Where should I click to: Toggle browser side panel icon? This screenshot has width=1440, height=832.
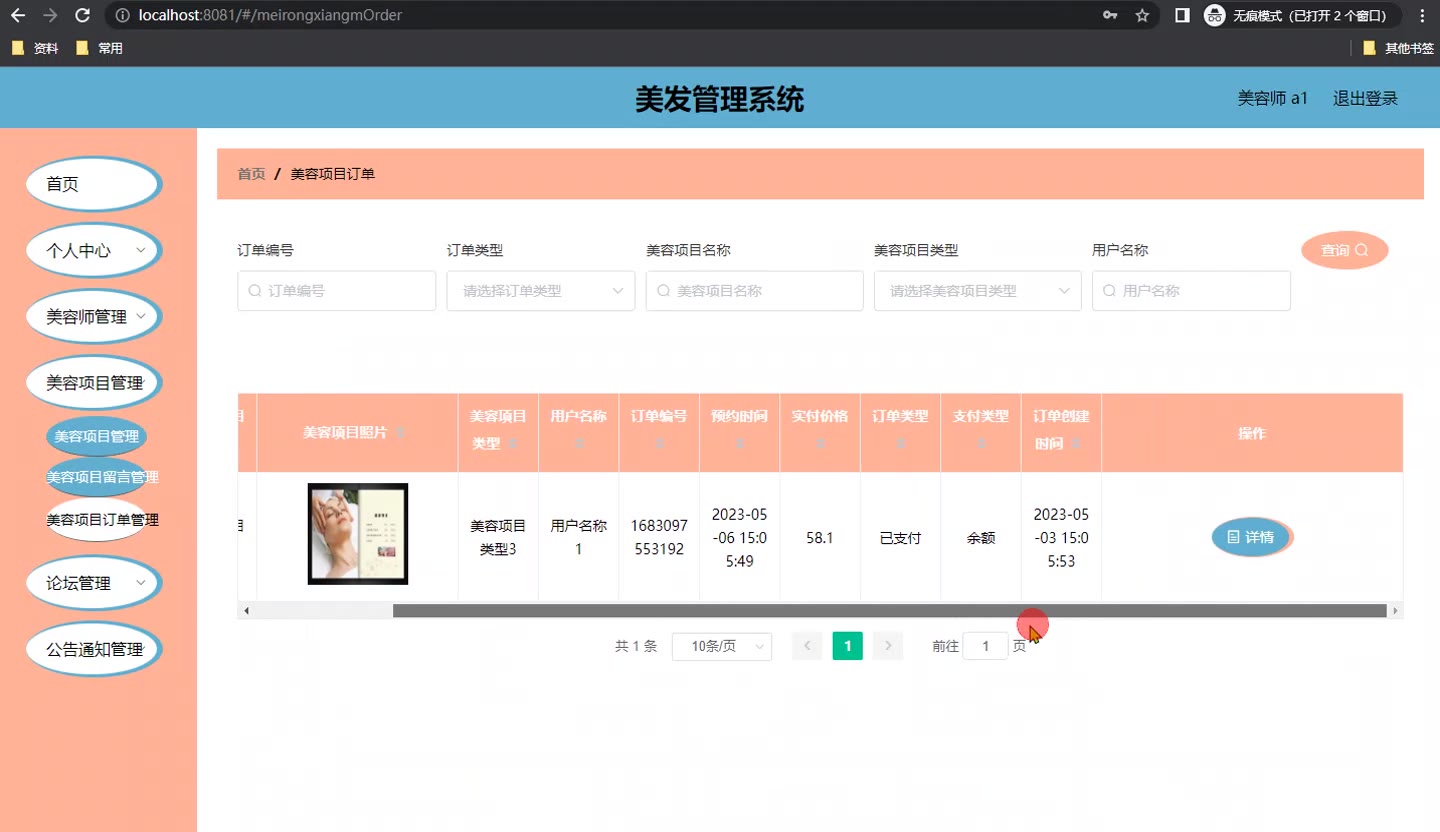1182,16
